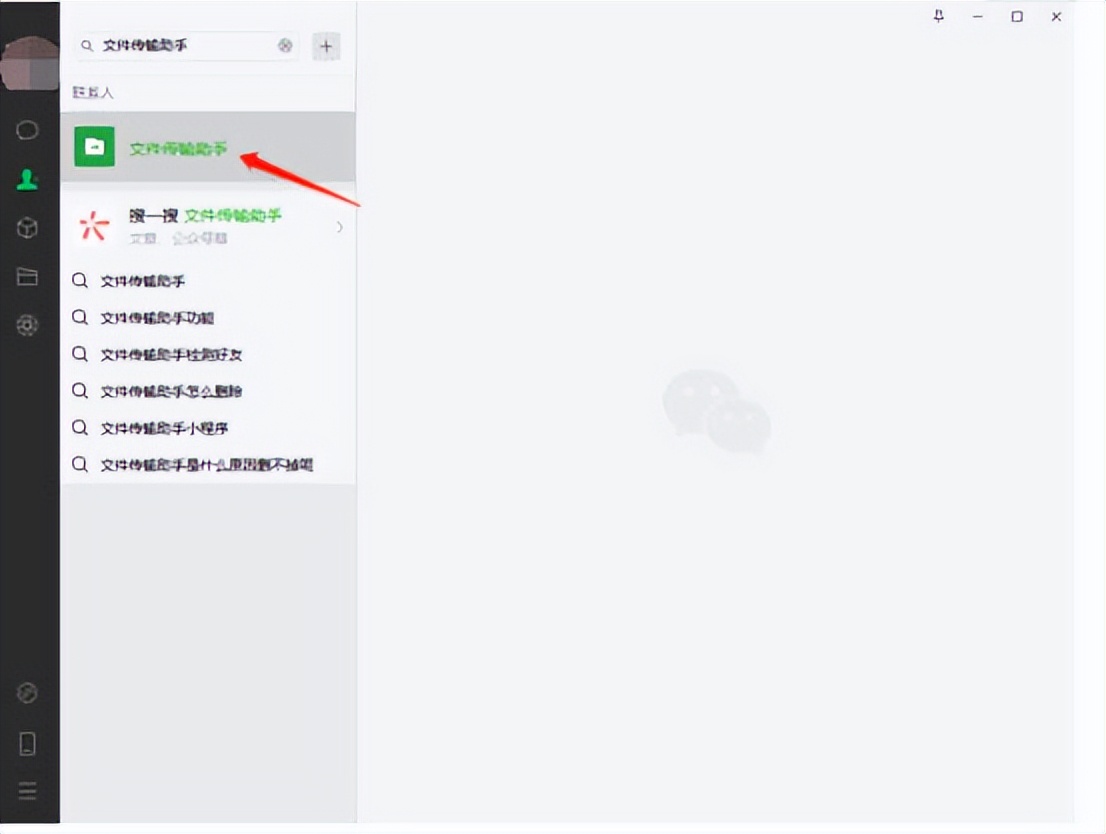Viewport: 1106px width, 834px height.
Task: Click the phone/mobile sidebar icon
Action: tap(27, 743)
